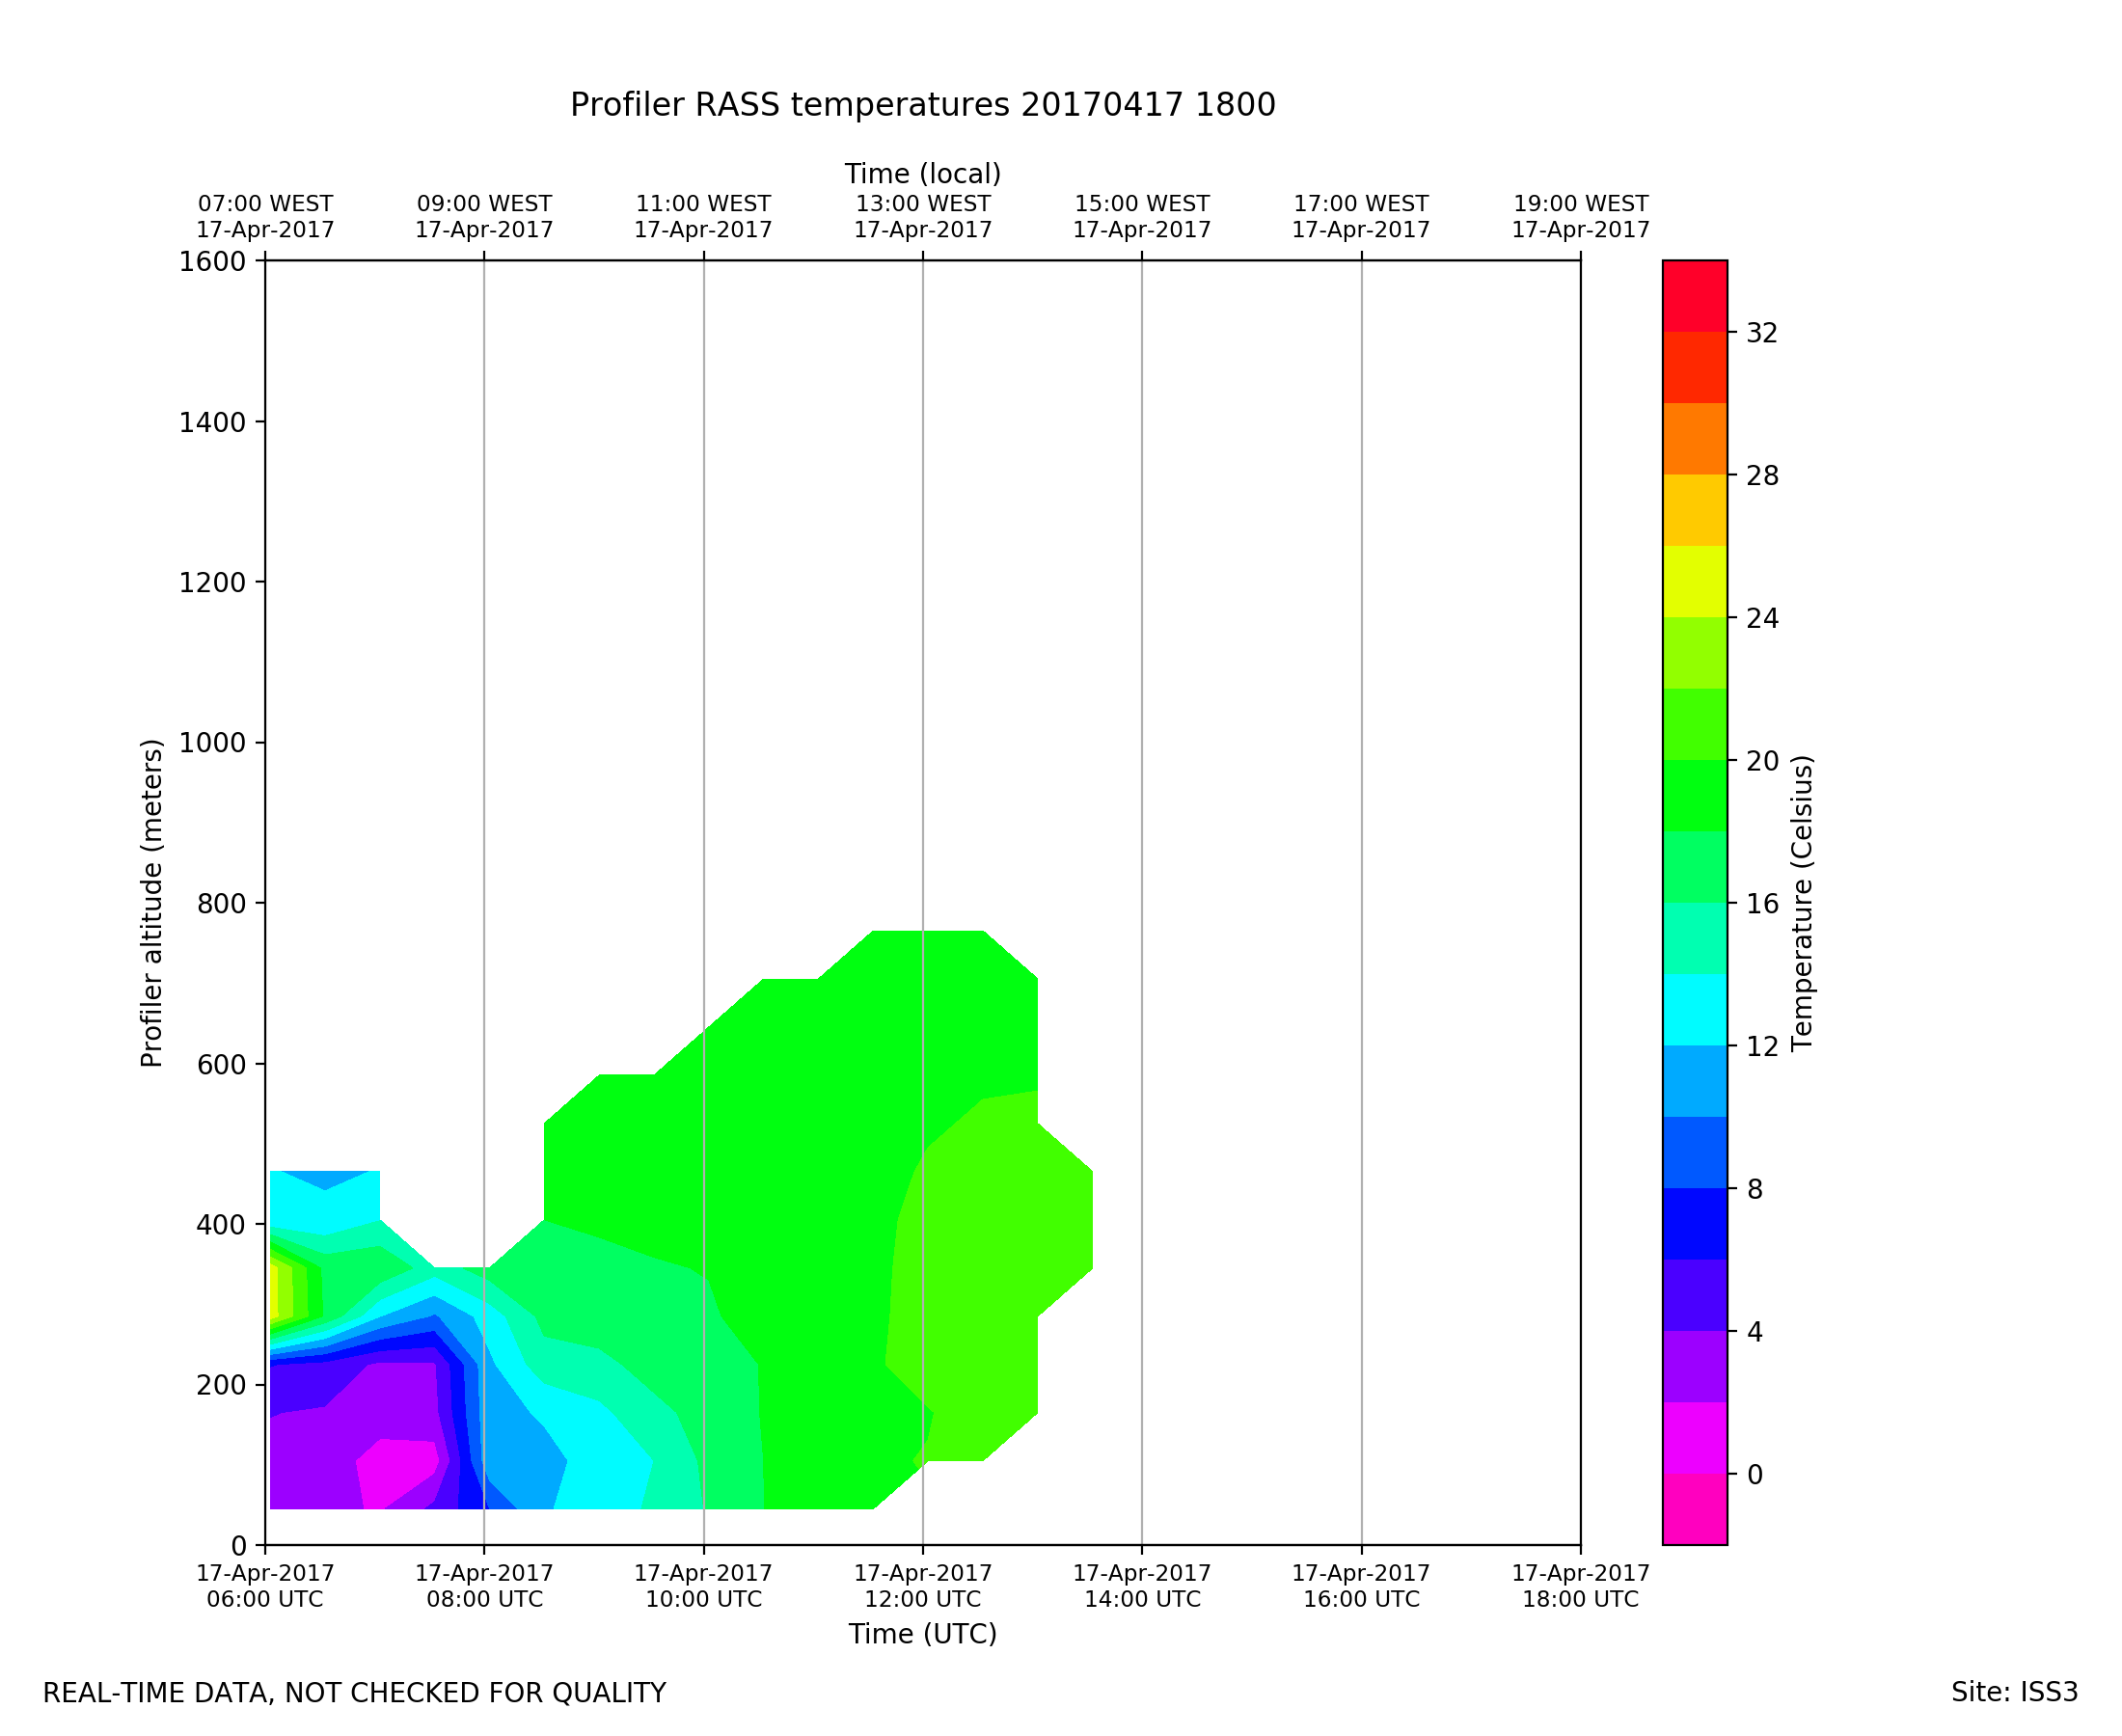Click the 'Time (local)' top axis title
This screenshot has height=1736, width=2122.
[922, 174]
